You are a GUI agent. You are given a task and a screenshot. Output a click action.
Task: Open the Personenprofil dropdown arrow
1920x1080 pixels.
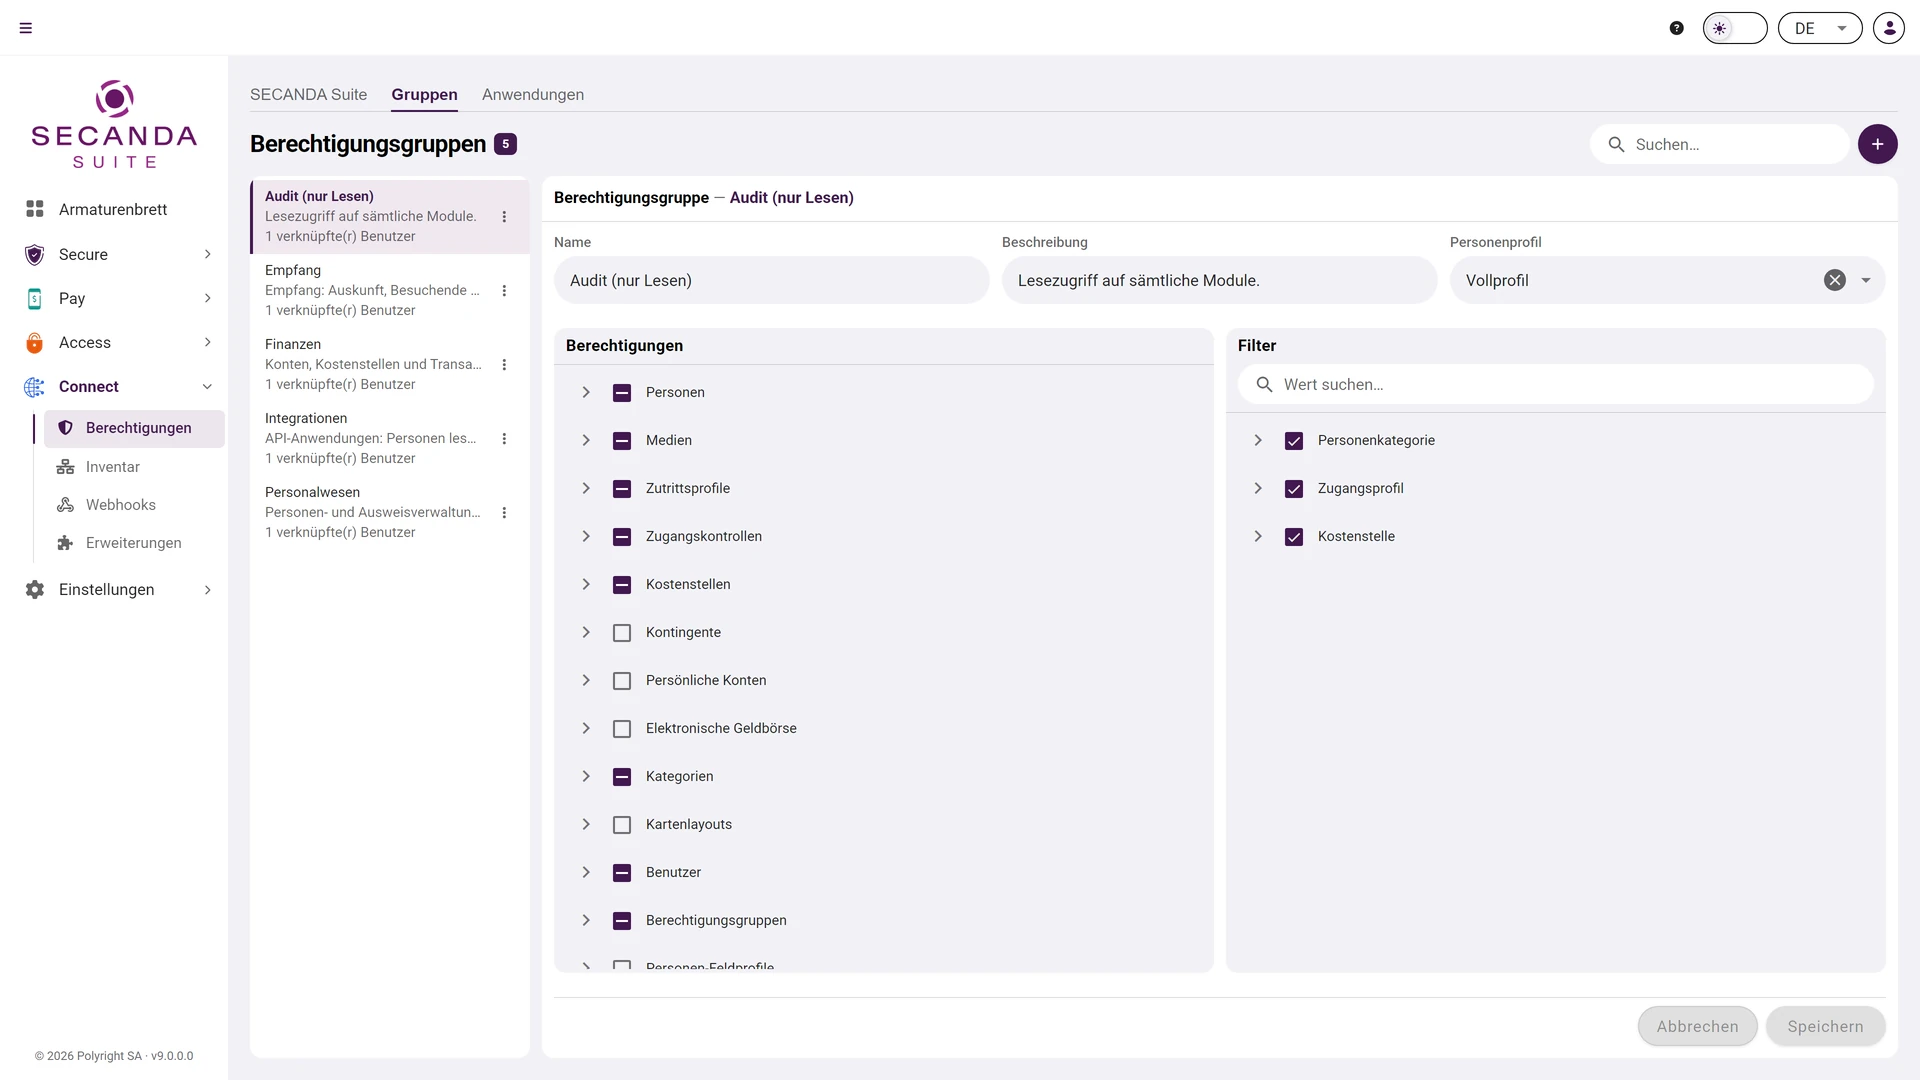pyautogui.click(x=1866, y=280)
